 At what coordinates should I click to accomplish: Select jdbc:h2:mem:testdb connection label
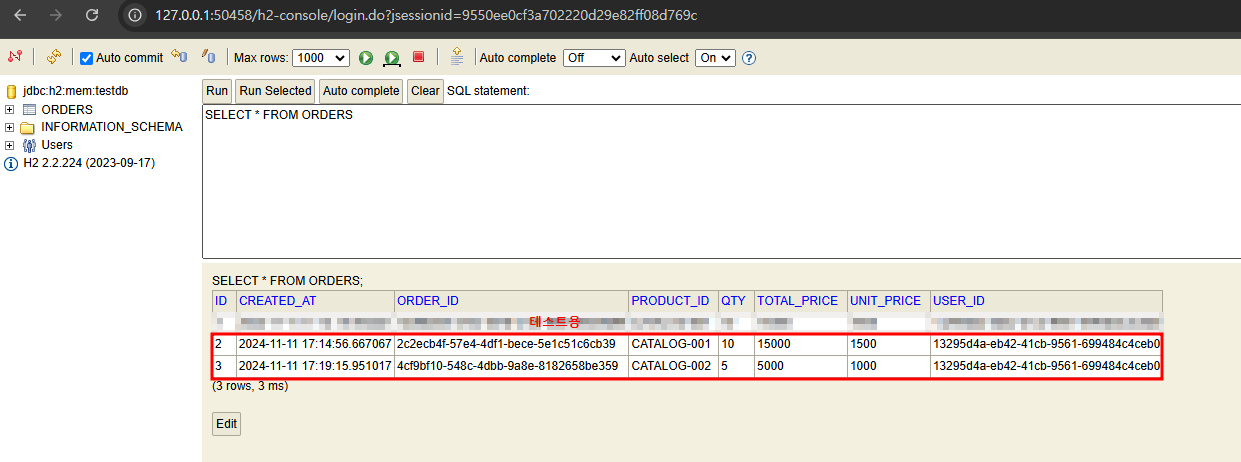pos(76,91)
